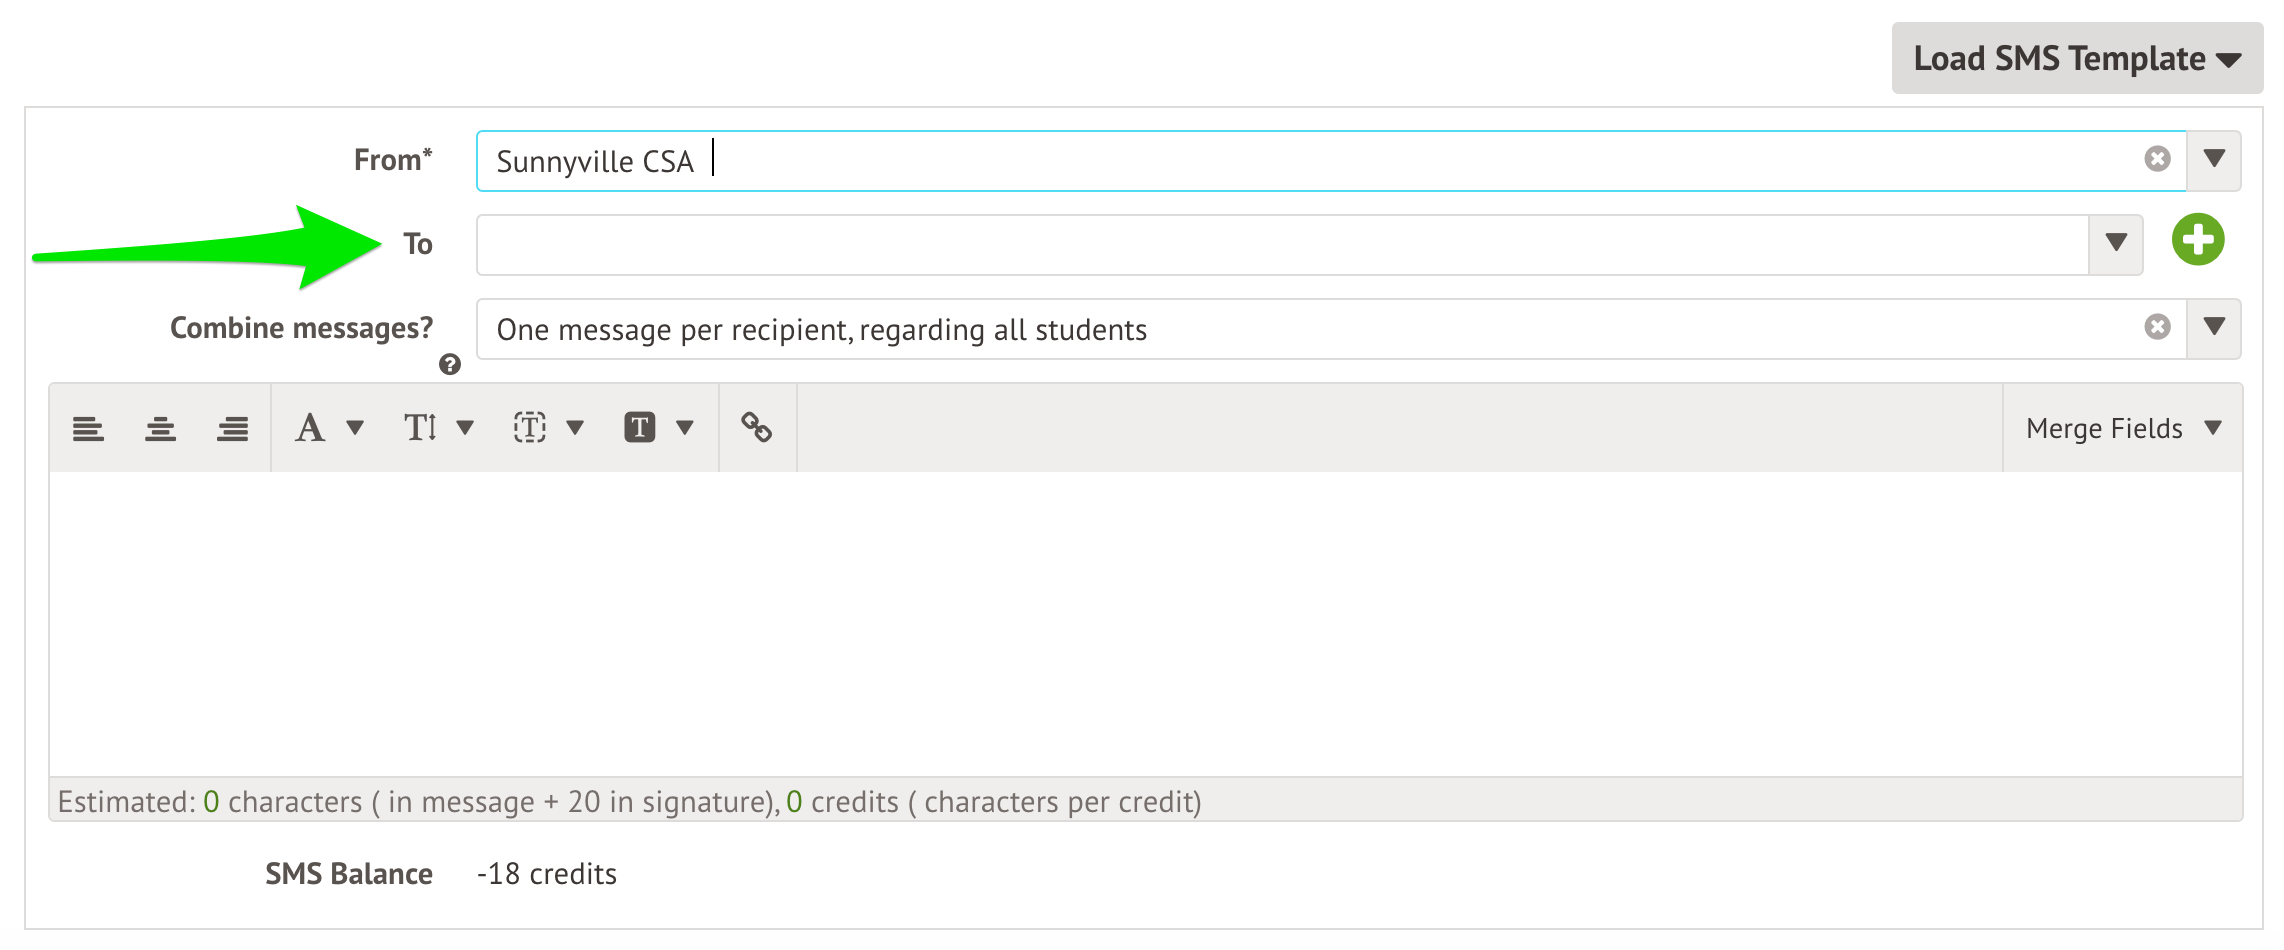
Task: Expand the From dropdown arrow
Action: [x=2214, y=160]
